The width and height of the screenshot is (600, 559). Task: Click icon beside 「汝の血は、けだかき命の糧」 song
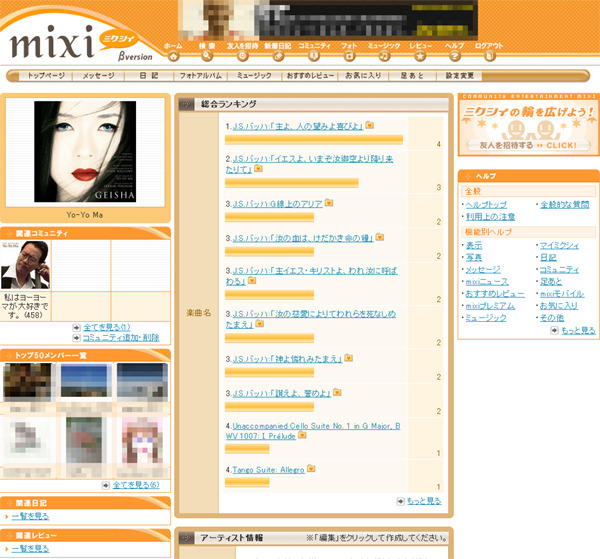tap(380, 237)
